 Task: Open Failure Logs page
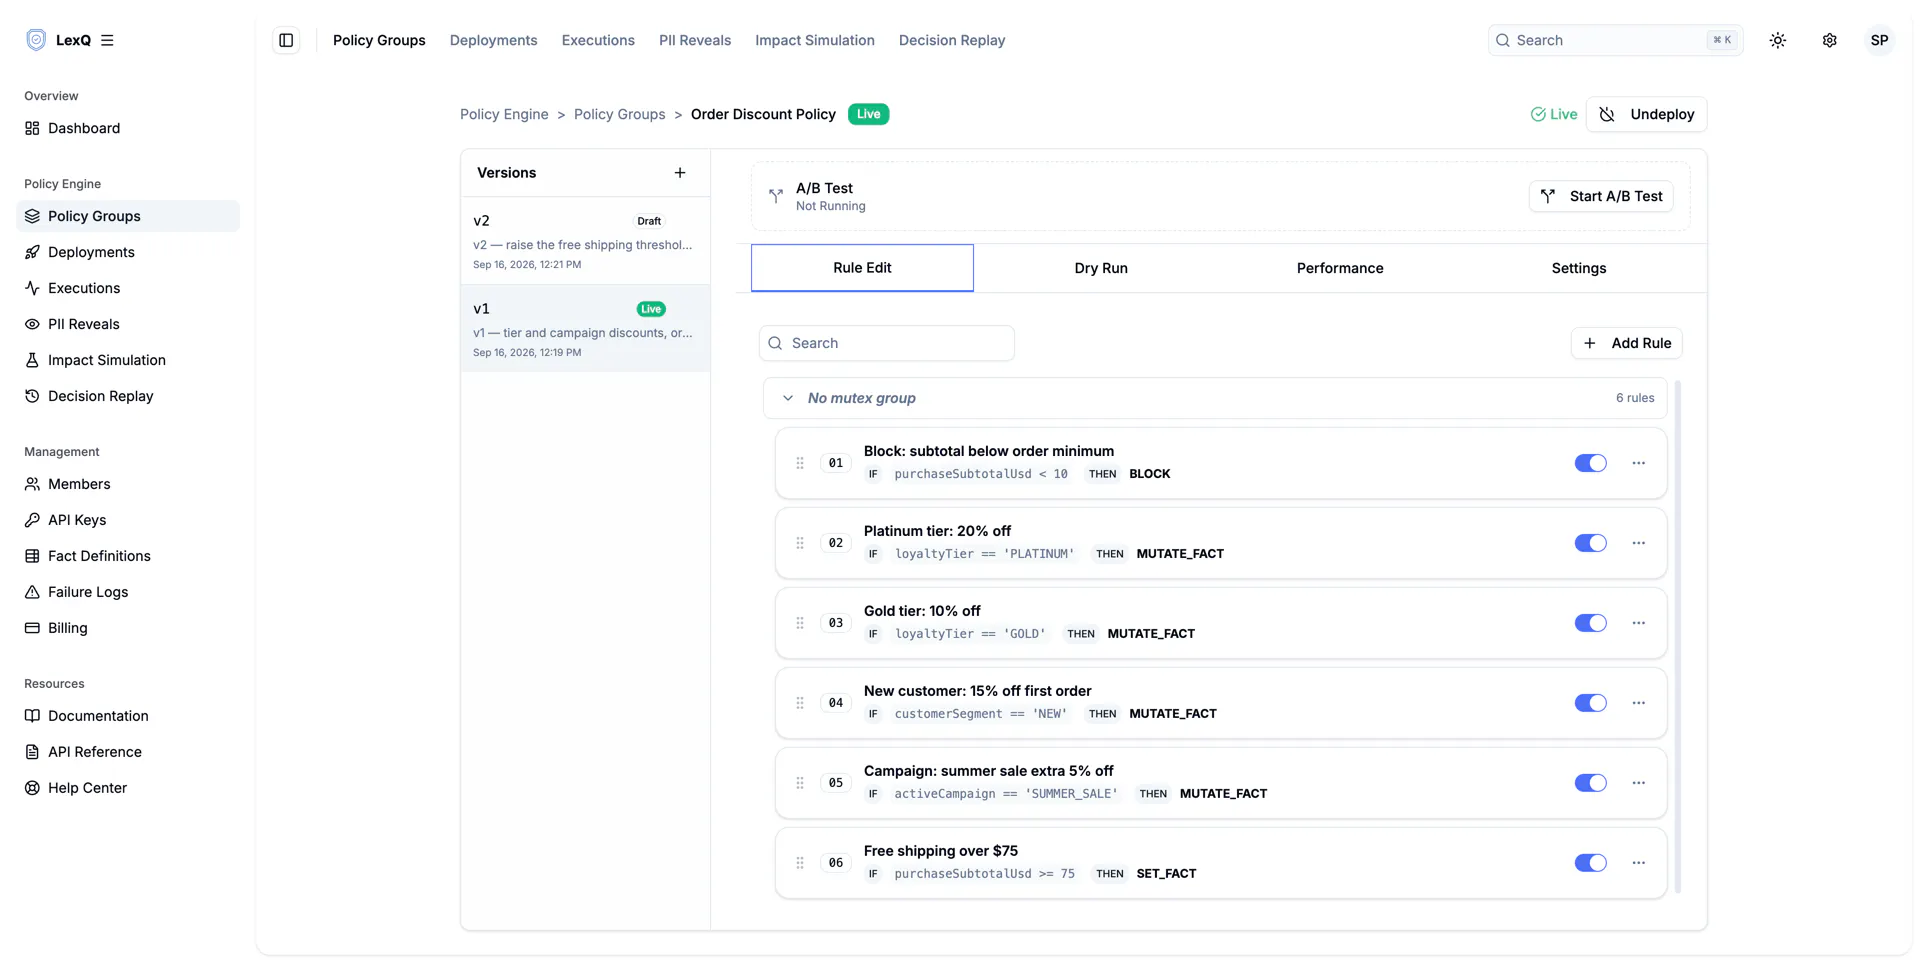(x=128, y=592)
